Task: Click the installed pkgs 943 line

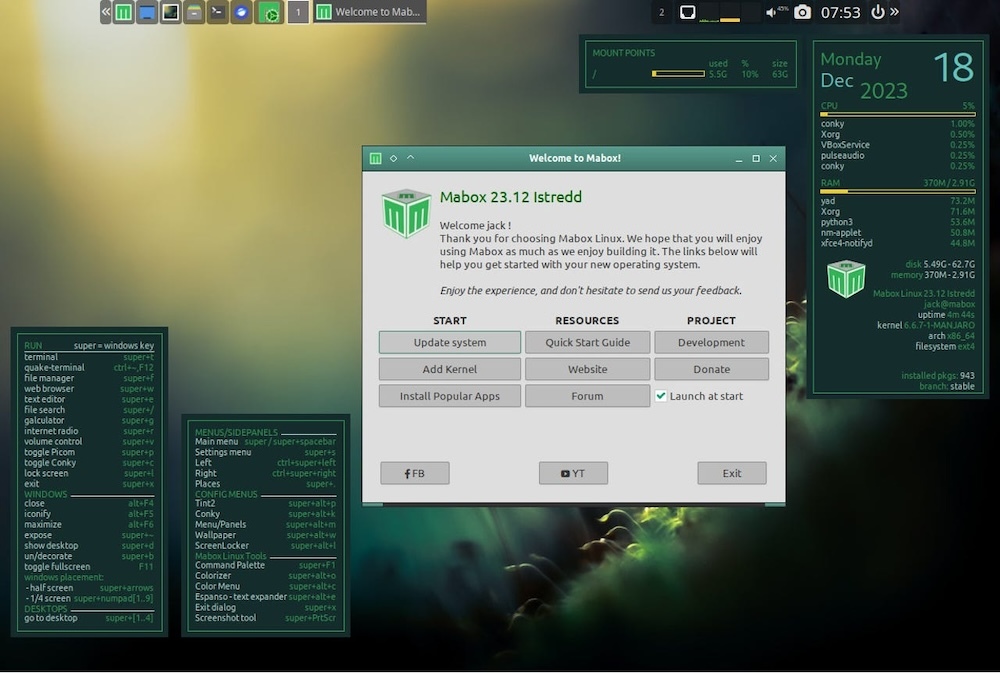Action: pos(938,376)
